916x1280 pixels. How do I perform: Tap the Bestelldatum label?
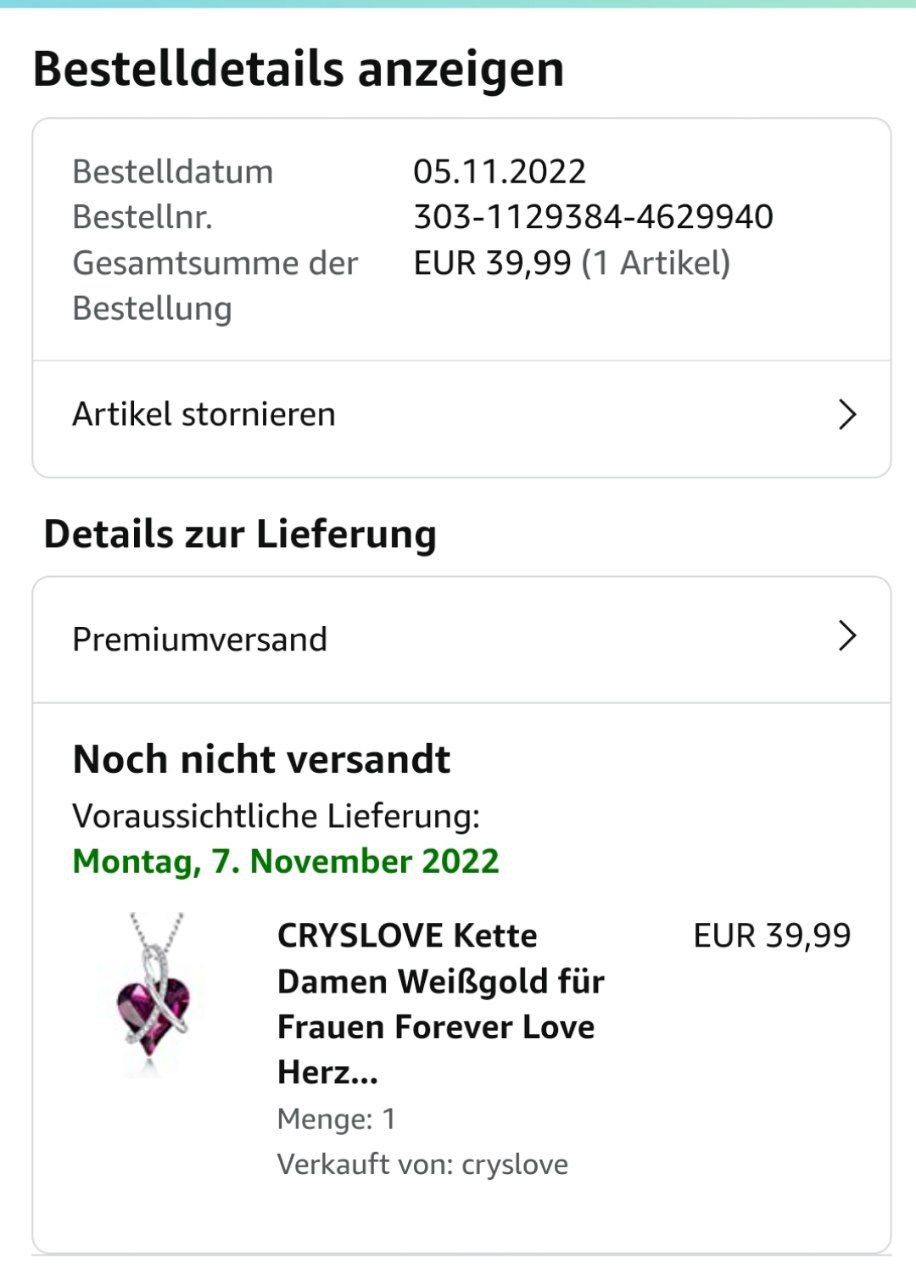pyautogui.click(x=172, y=171)
